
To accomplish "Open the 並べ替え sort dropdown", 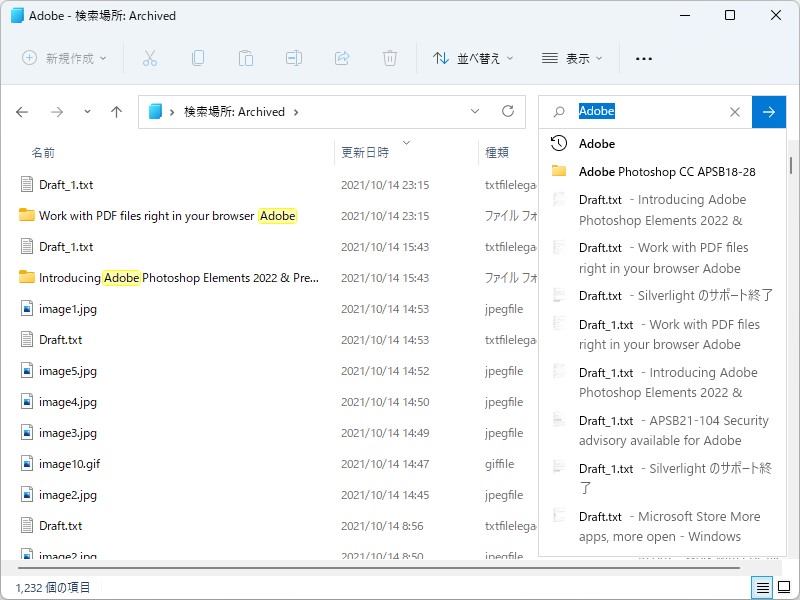I will [473, 58].
